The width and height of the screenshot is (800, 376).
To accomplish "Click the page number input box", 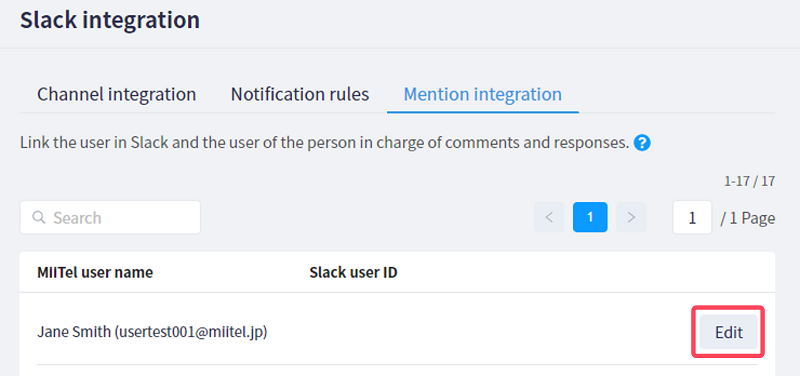I will pos(692,217).
